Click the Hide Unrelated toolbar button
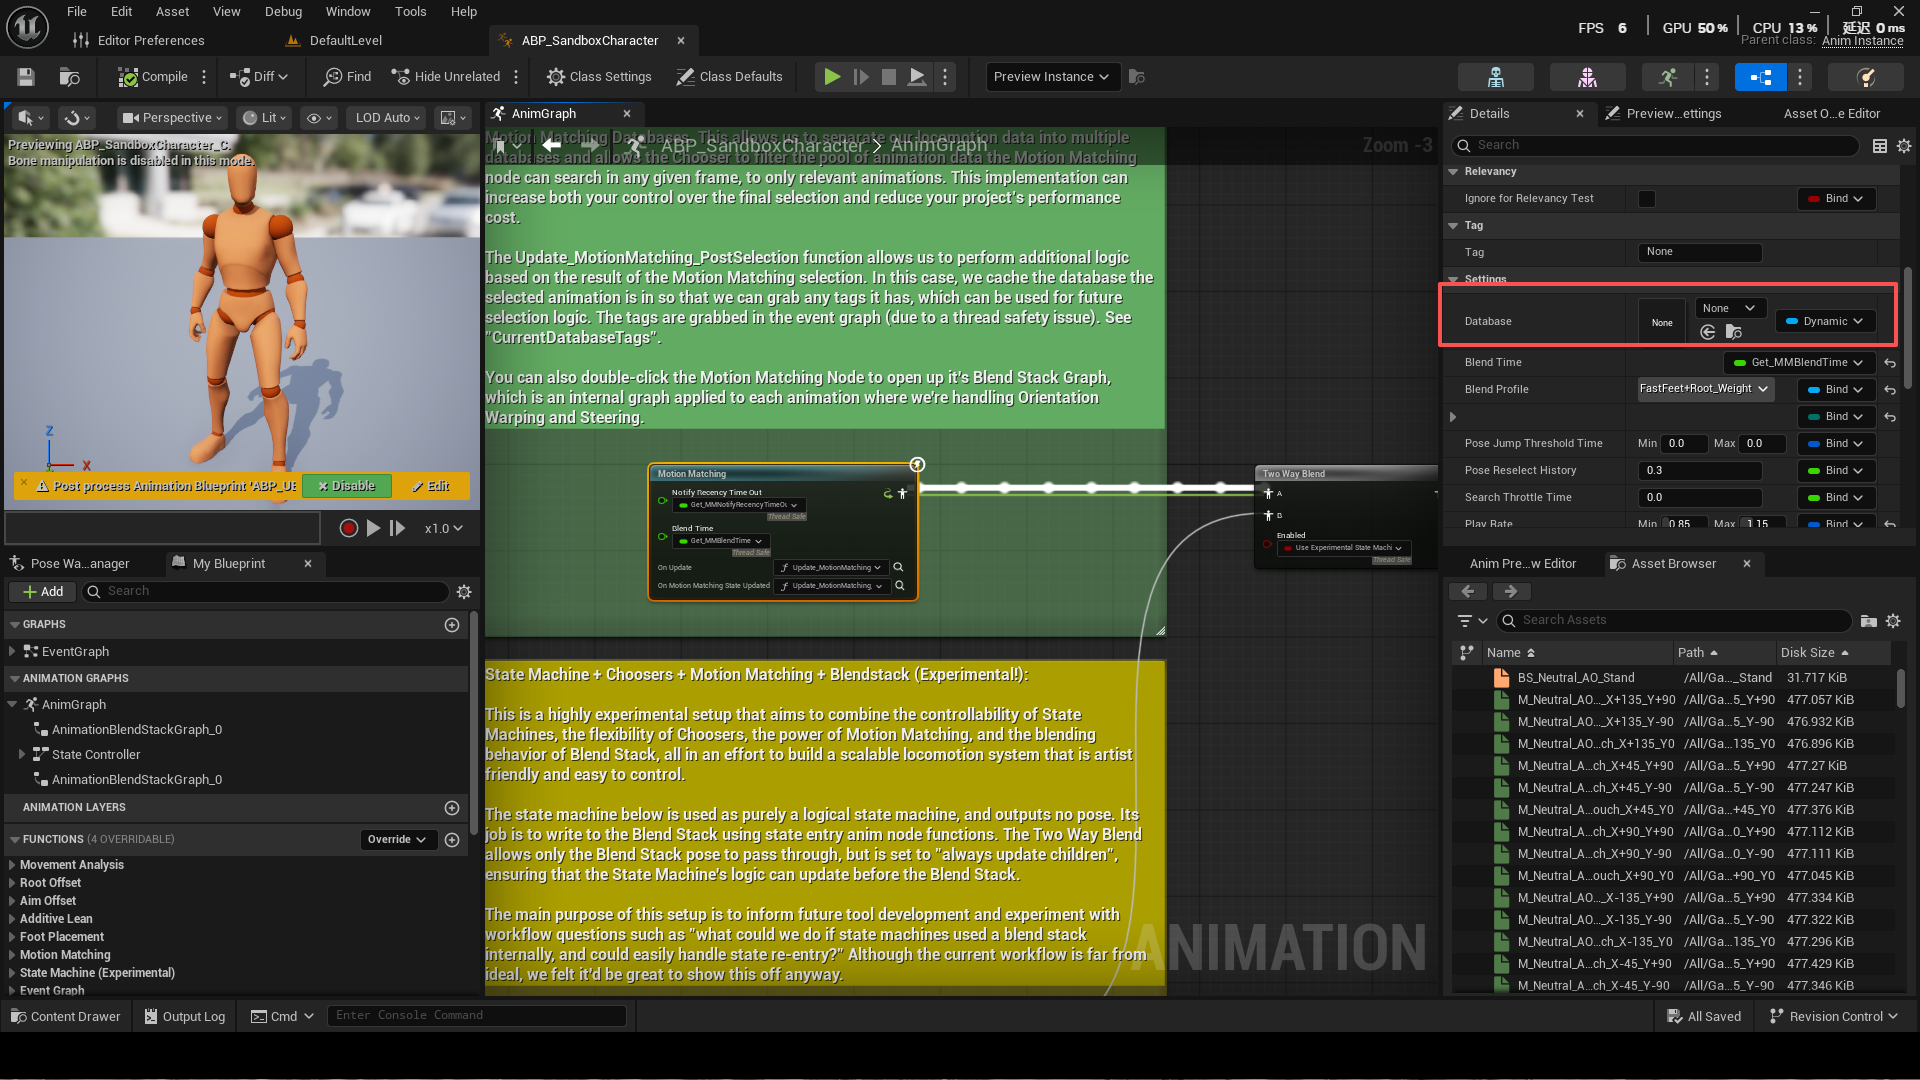This screenshot has height=1080, width=1920. 446,77
